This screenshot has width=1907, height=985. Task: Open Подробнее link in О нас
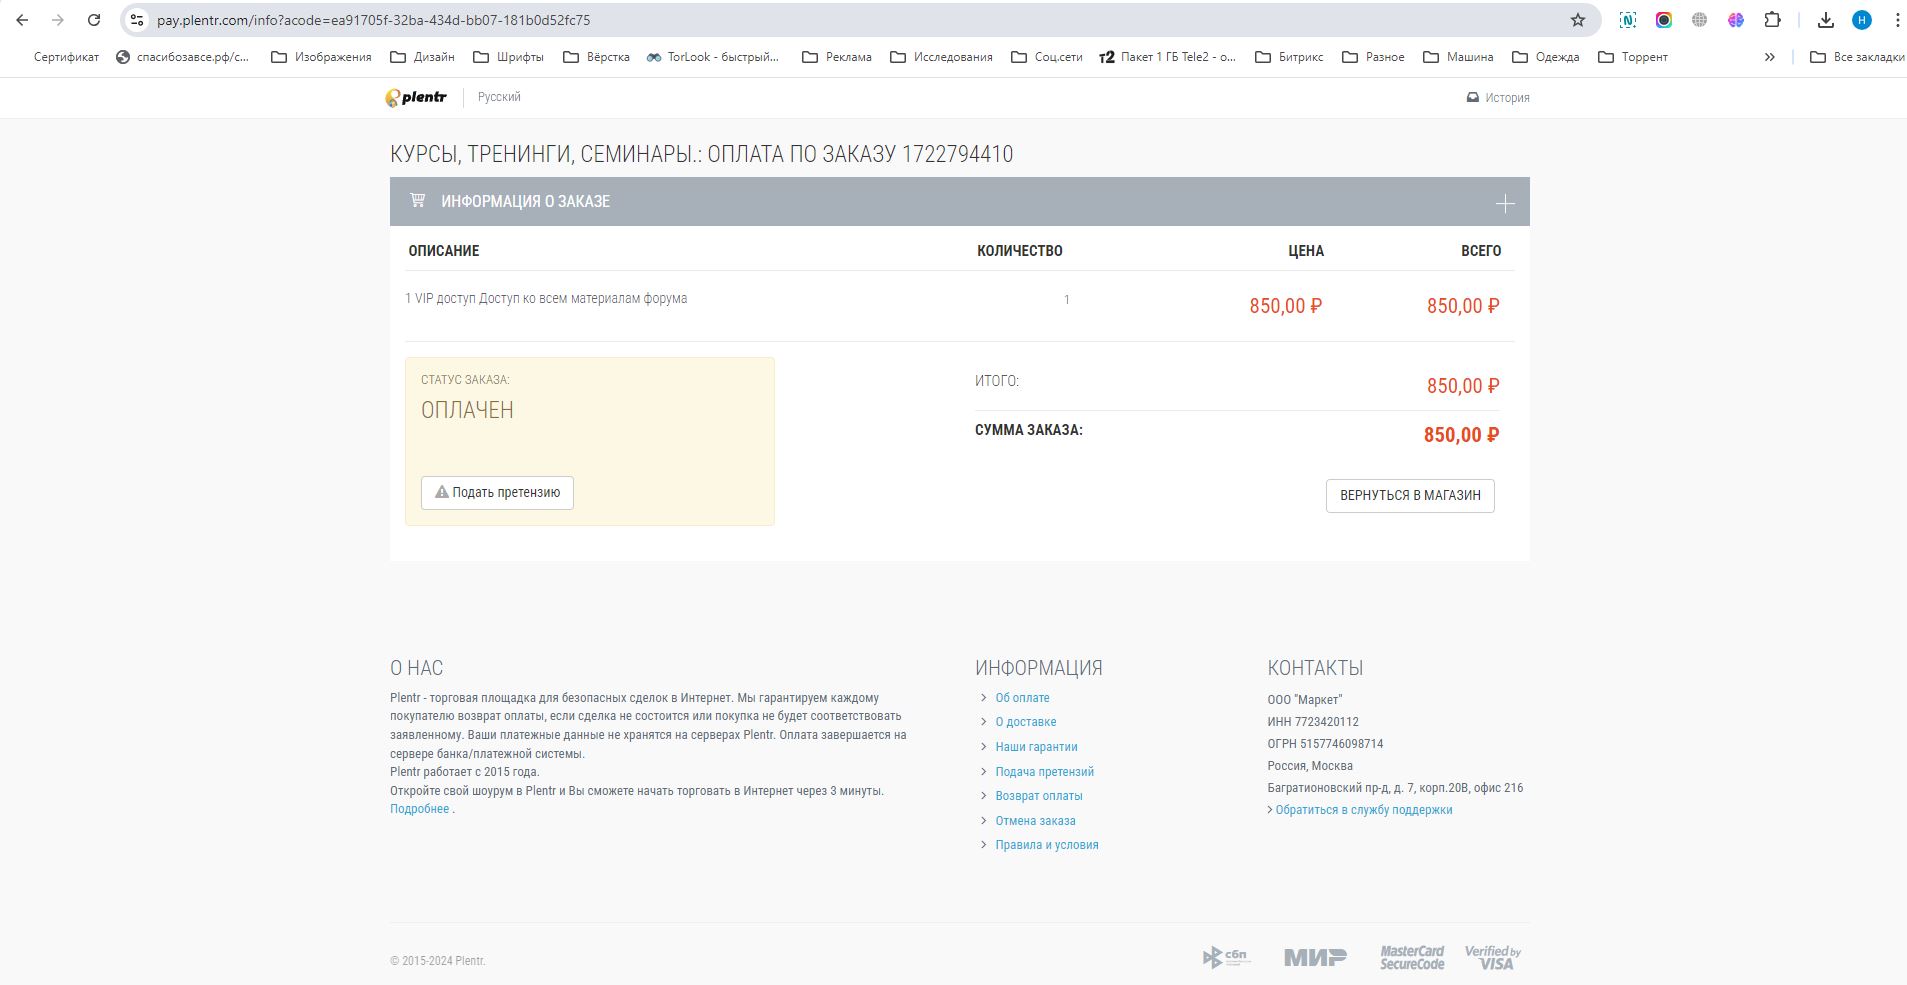[x=419, y=809]
